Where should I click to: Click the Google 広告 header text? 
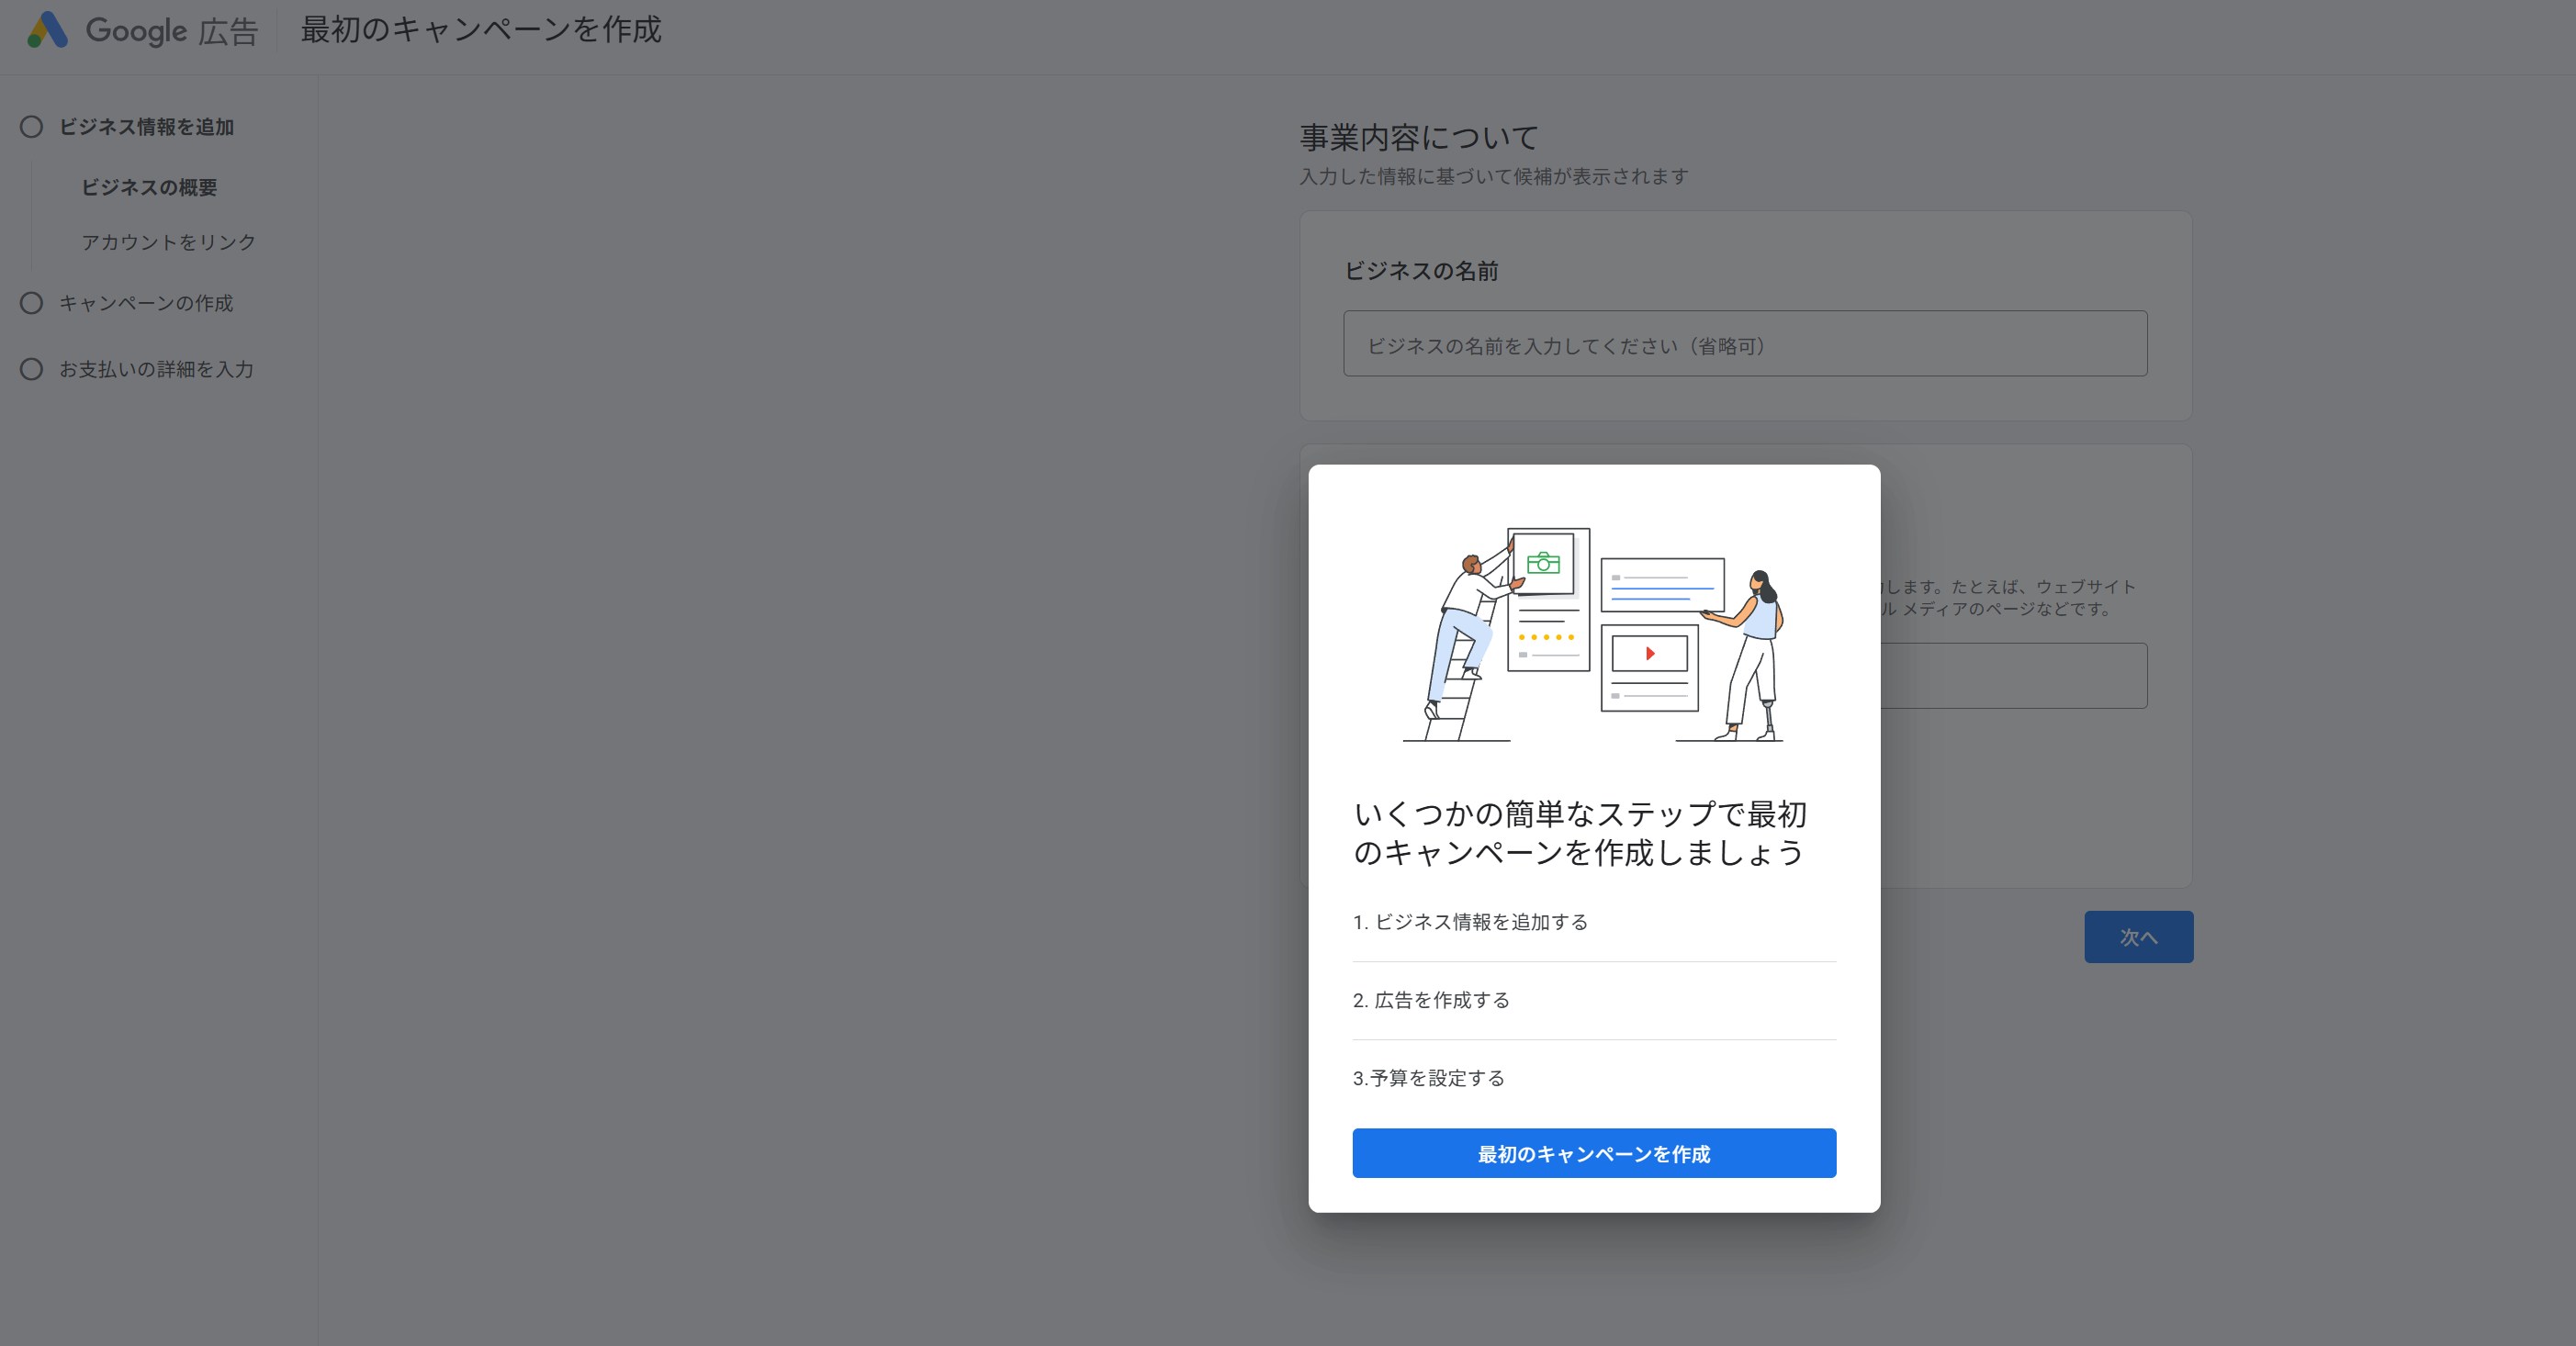172,31
